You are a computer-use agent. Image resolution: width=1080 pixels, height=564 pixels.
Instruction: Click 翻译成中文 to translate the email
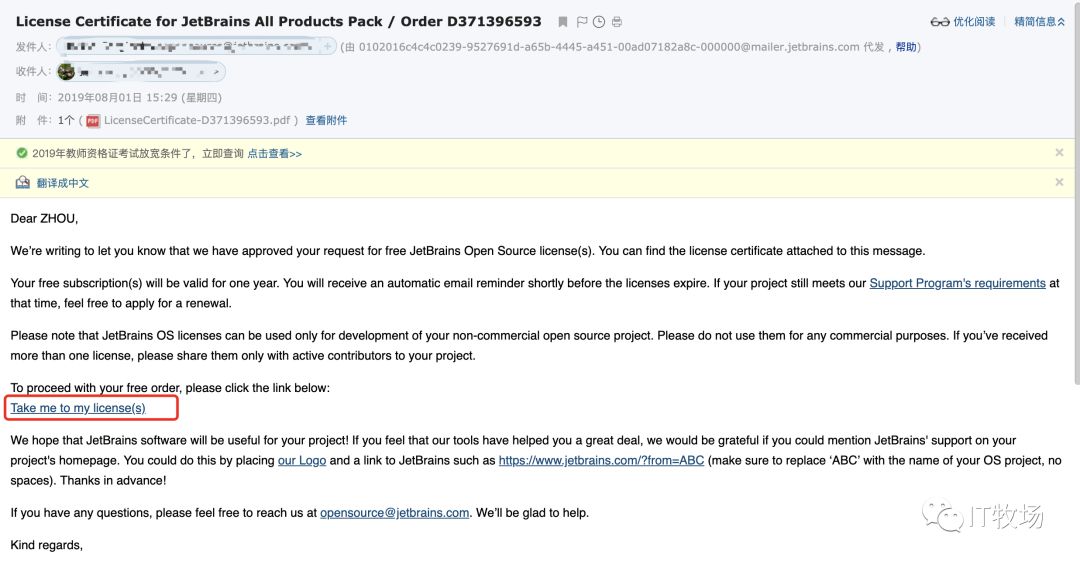tap(63, 183)
